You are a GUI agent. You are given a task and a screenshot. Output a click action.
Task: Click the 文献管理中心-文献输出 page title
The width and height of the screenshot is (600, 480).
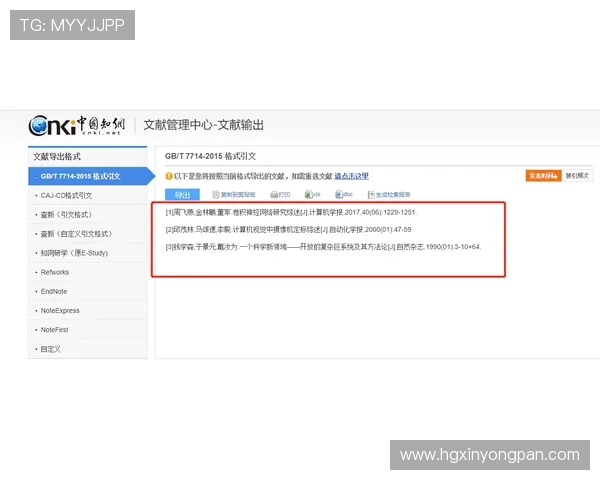pyautogui.click(x=203, y=125)
